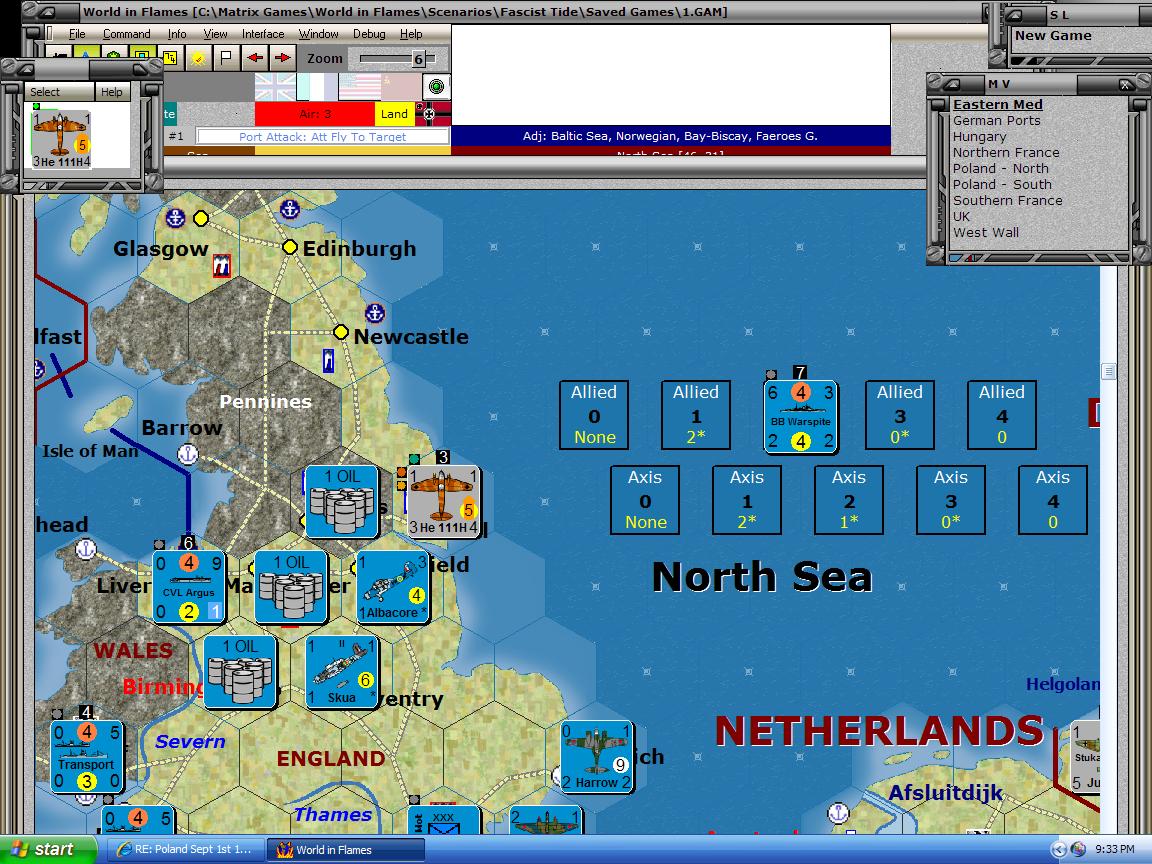Choose German Ports in M V list
Image resolution: width=1152 pixels, height=864 pixels.
coord(996,120)
